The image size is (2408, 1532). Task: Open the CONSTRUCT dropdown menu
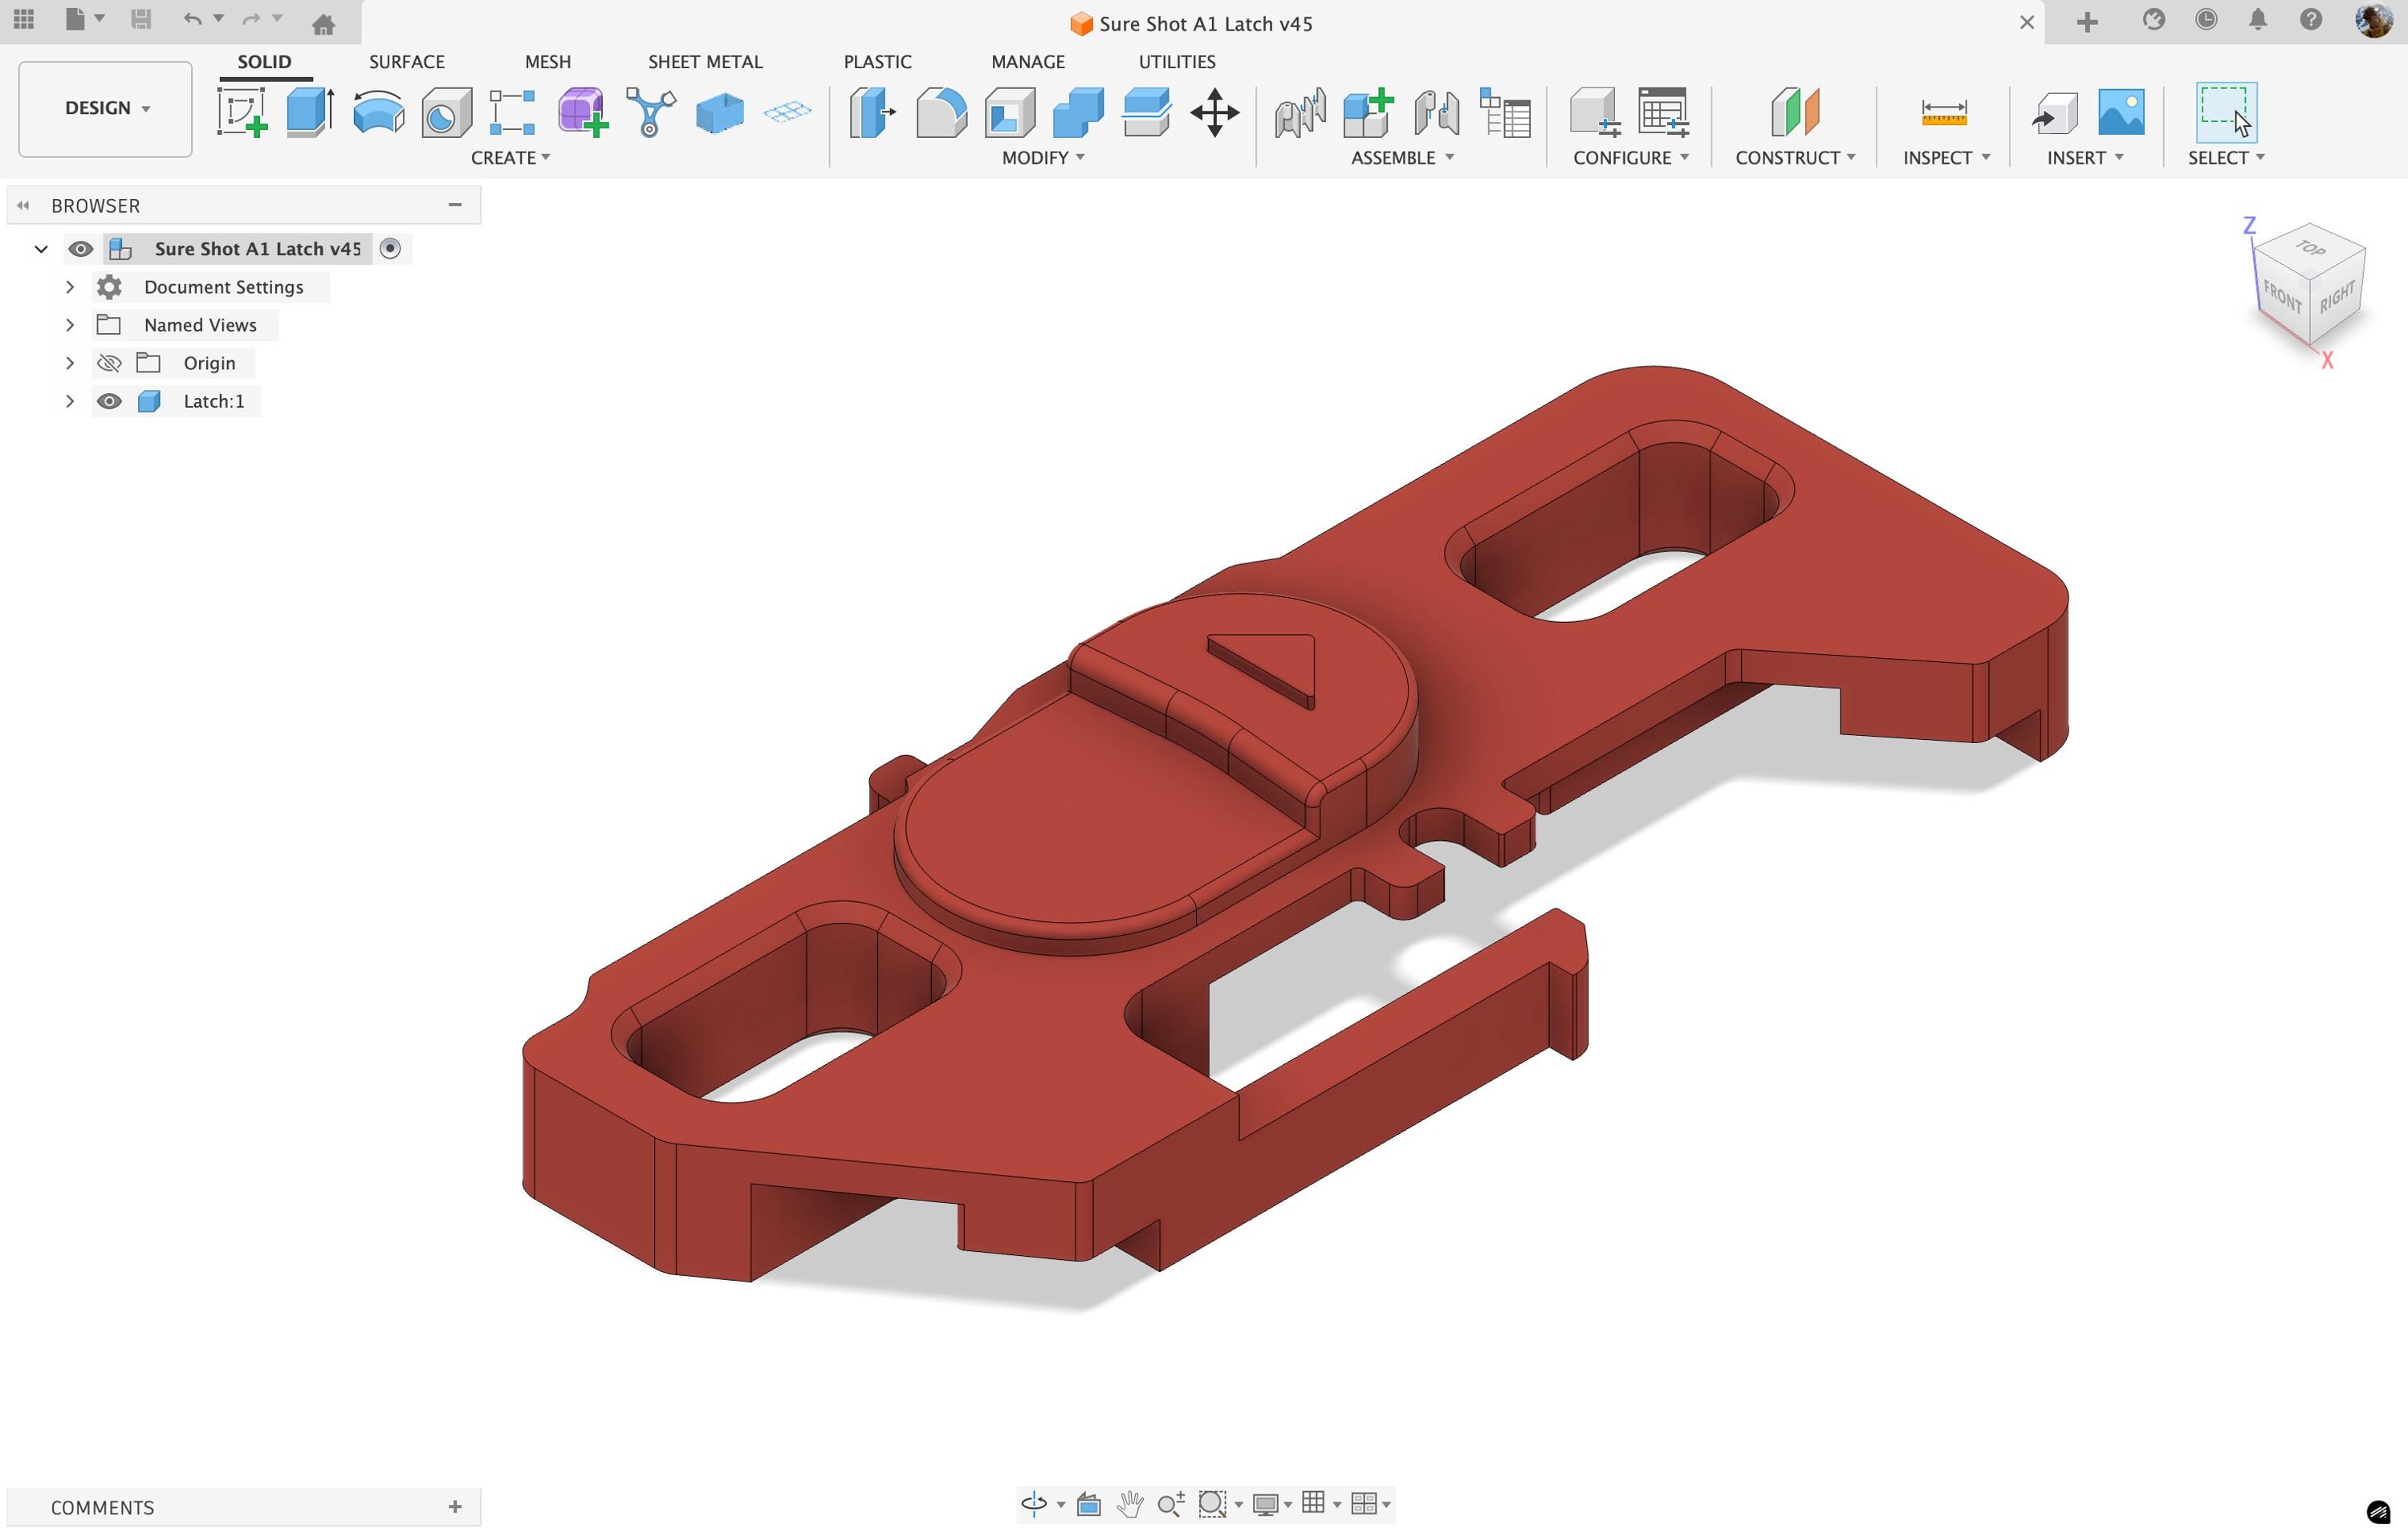tap(1795, 158)
